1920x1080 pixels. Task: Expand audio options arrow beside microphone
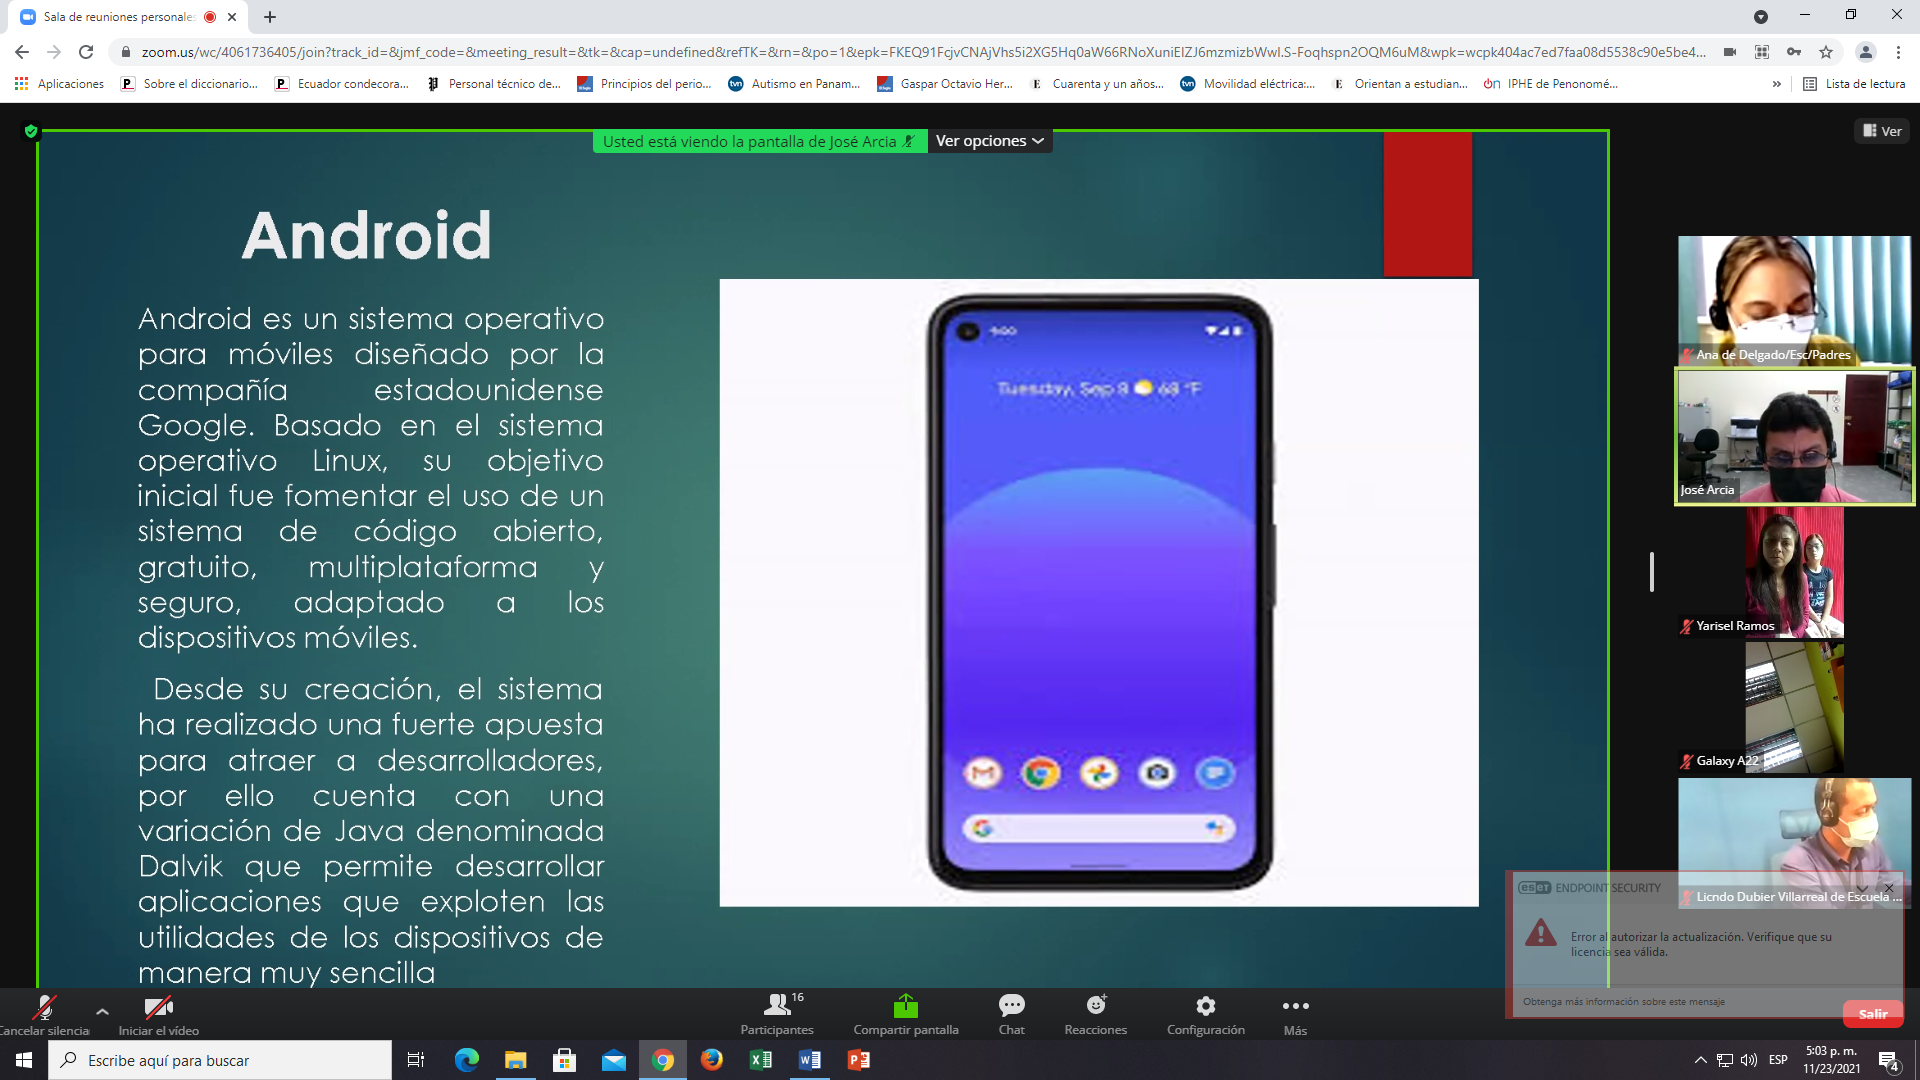pyautogui.click(x=102, y=1011)
